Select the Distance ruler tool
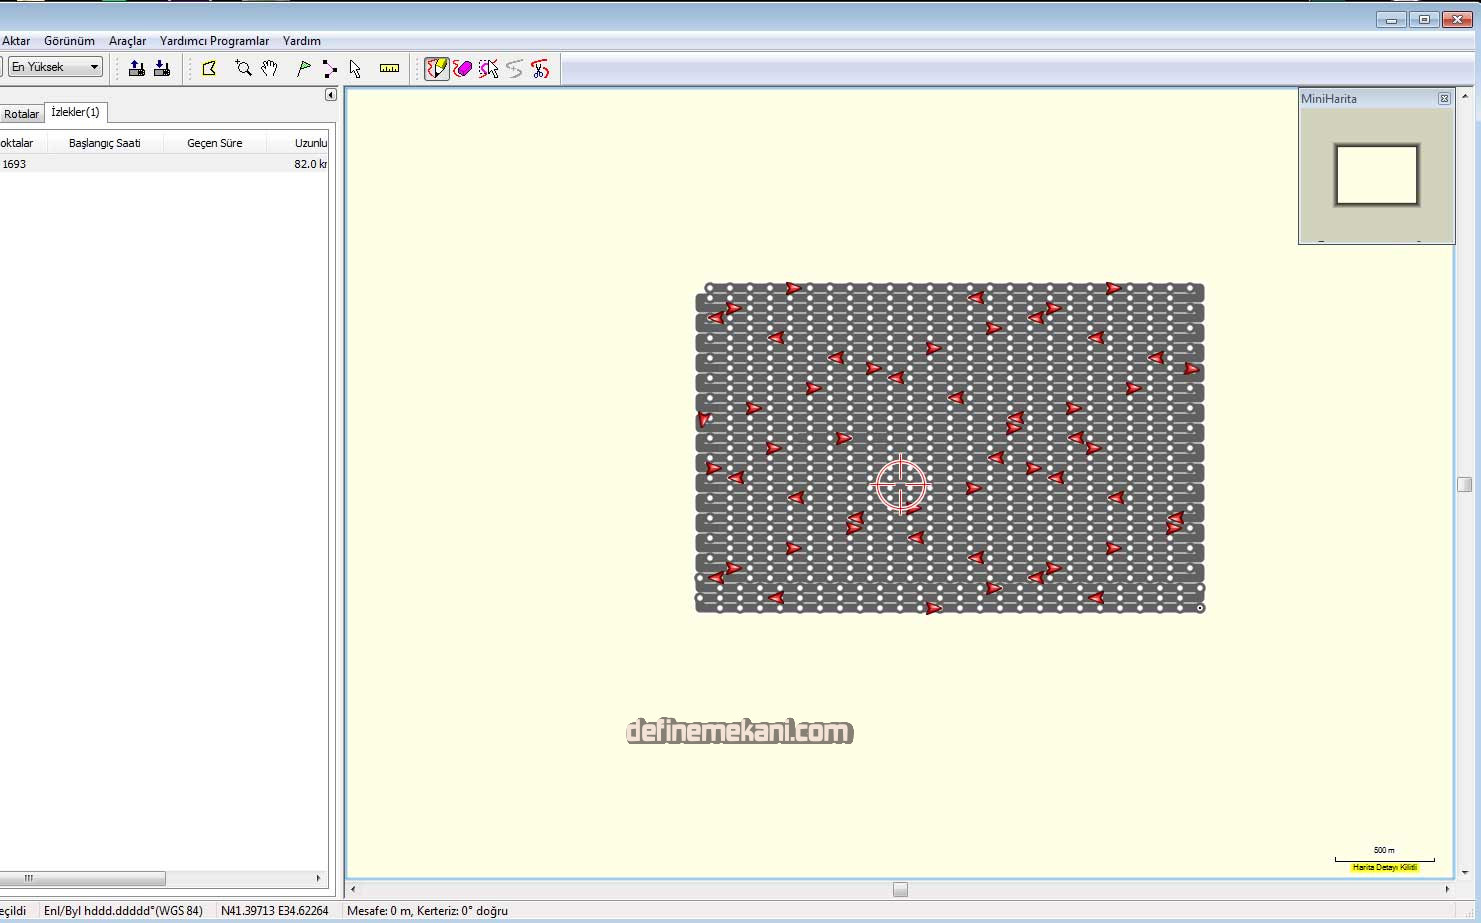 389,68
